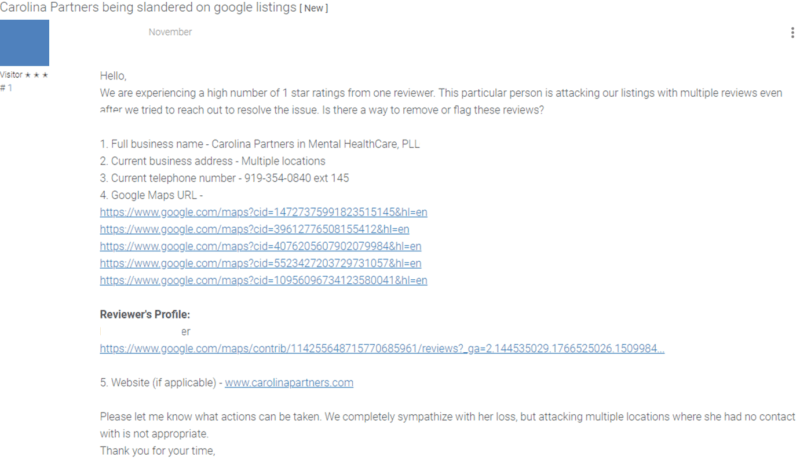The height and width of the screenshot is (464, 800).
Task: Click the Visitor three-star rank icons
Action: [x=39, y=76]
